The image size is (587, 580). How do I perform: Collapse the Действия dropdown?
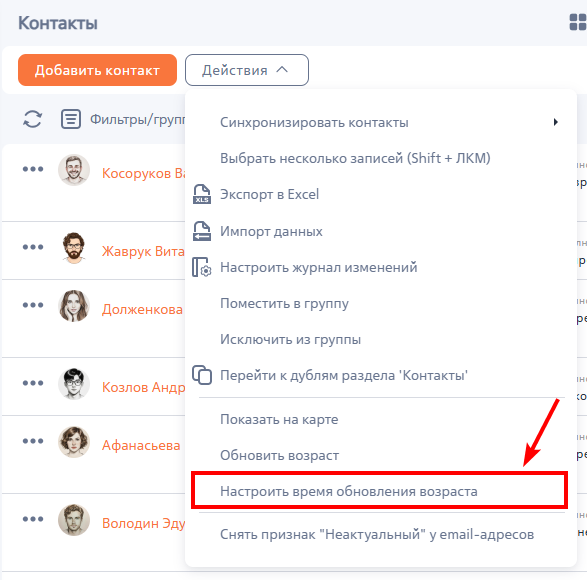(247, 70)
